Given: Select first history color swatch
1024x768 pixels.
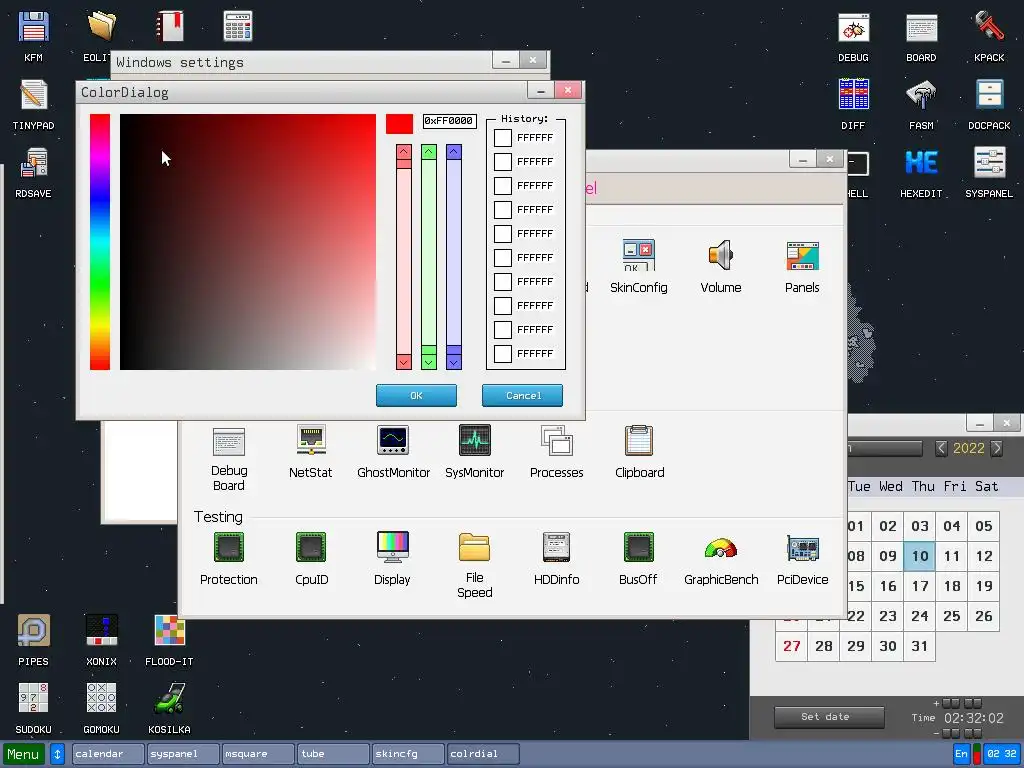Looking at the screenshot, I should coord(502,138).
